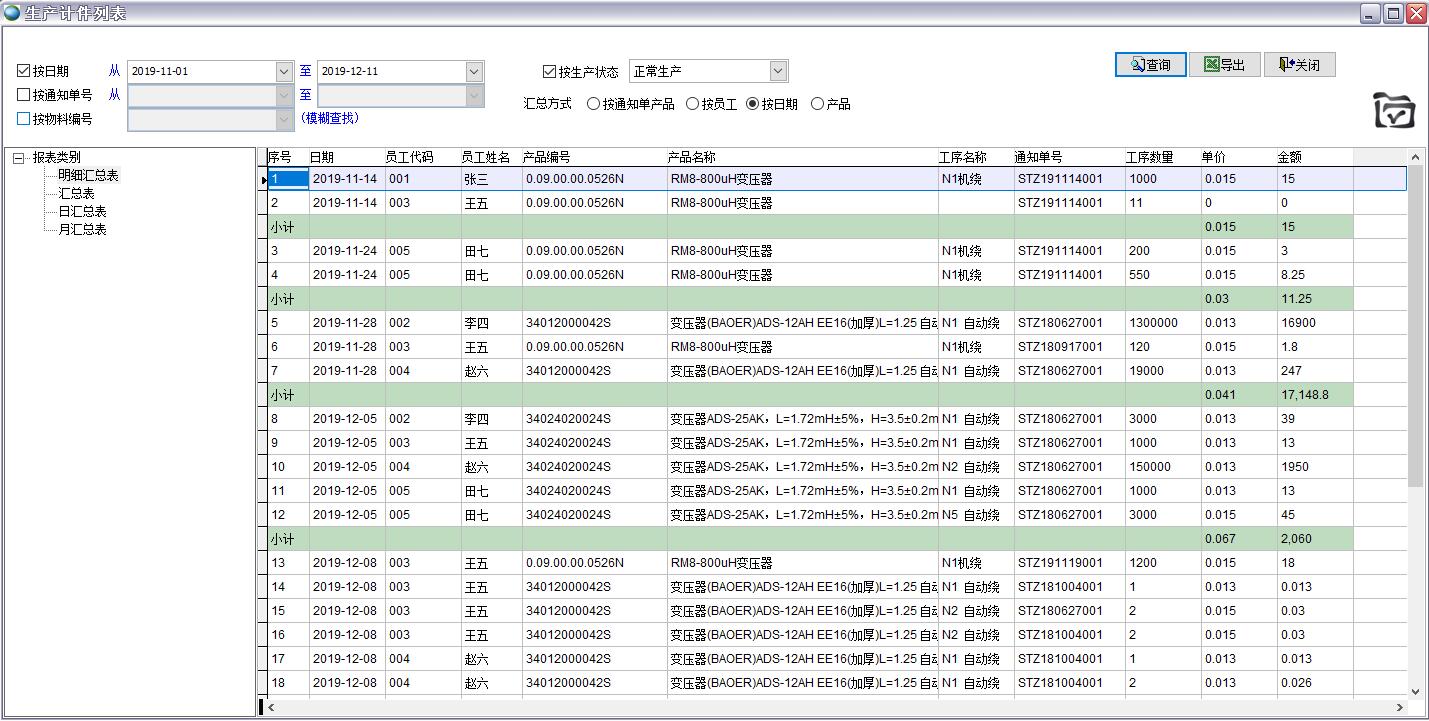Viewport: 1429px width, 721px height.
Task: Open the start date 2019-11-01 dropdown
Action: point(284,71)
